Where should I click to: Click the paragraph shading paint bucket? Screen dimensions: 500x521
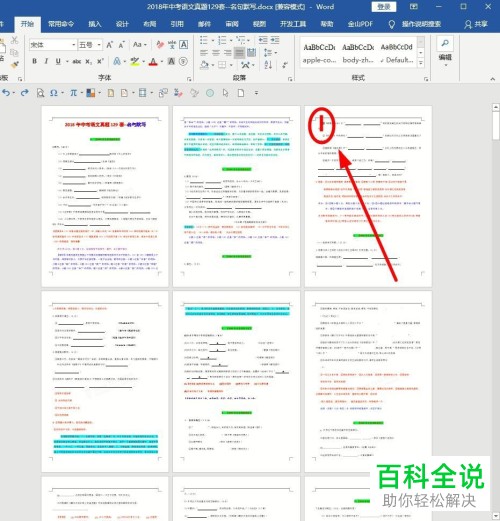(204, 65)
